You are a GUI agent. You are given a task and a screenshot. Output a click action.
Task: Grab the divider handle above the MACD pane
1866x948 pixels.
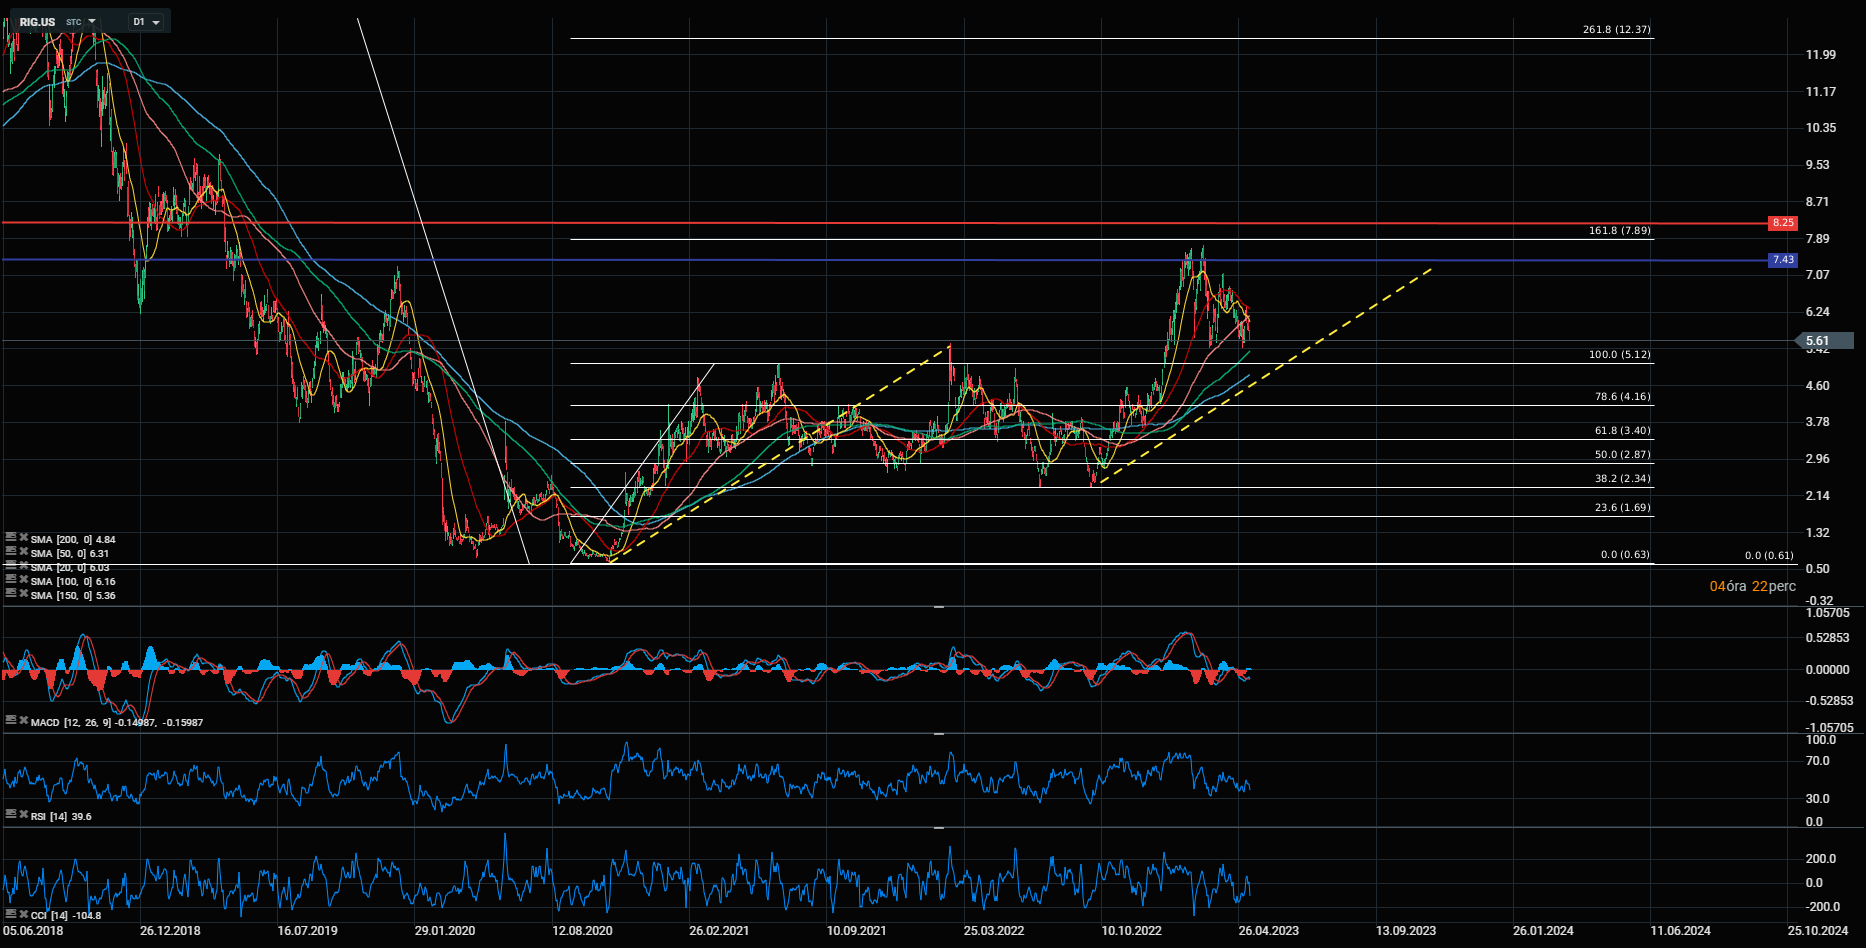pyautogui.click(x=939, y=607)
